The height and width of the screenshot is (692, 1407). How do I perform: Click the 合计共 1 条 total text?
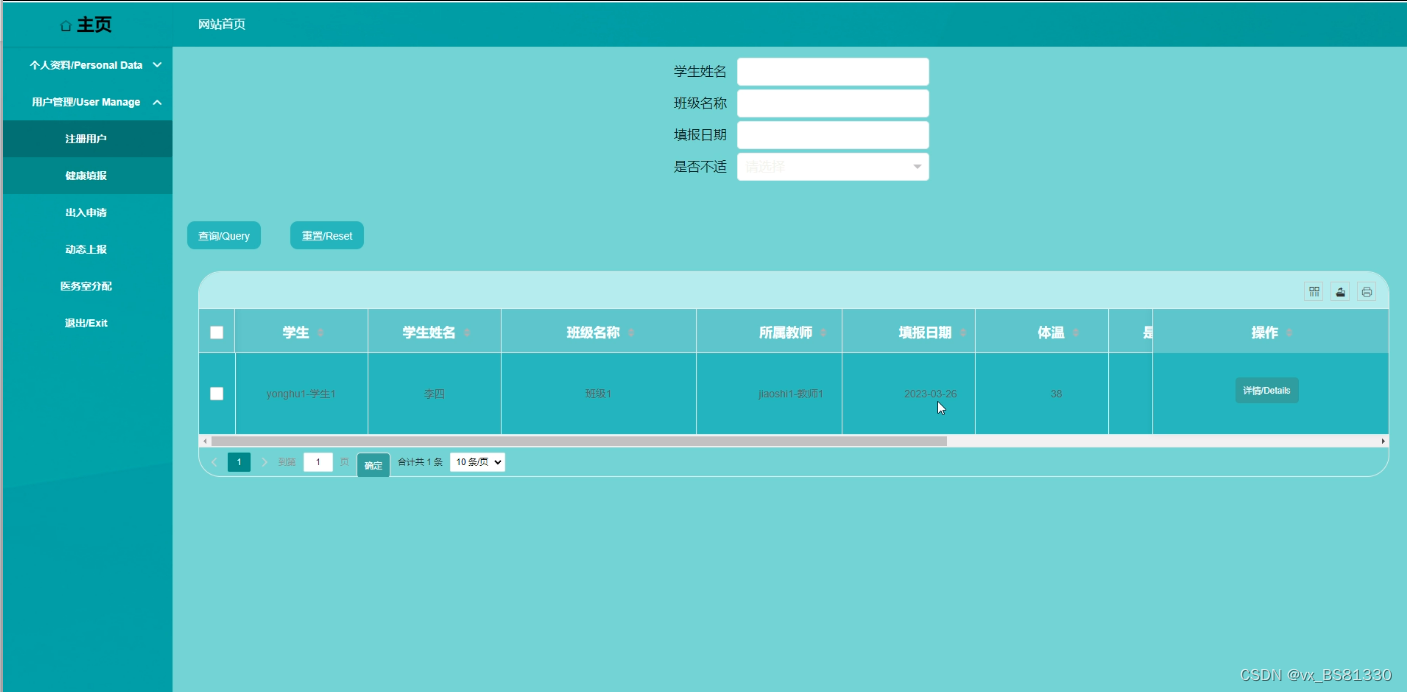pos(420,462)
